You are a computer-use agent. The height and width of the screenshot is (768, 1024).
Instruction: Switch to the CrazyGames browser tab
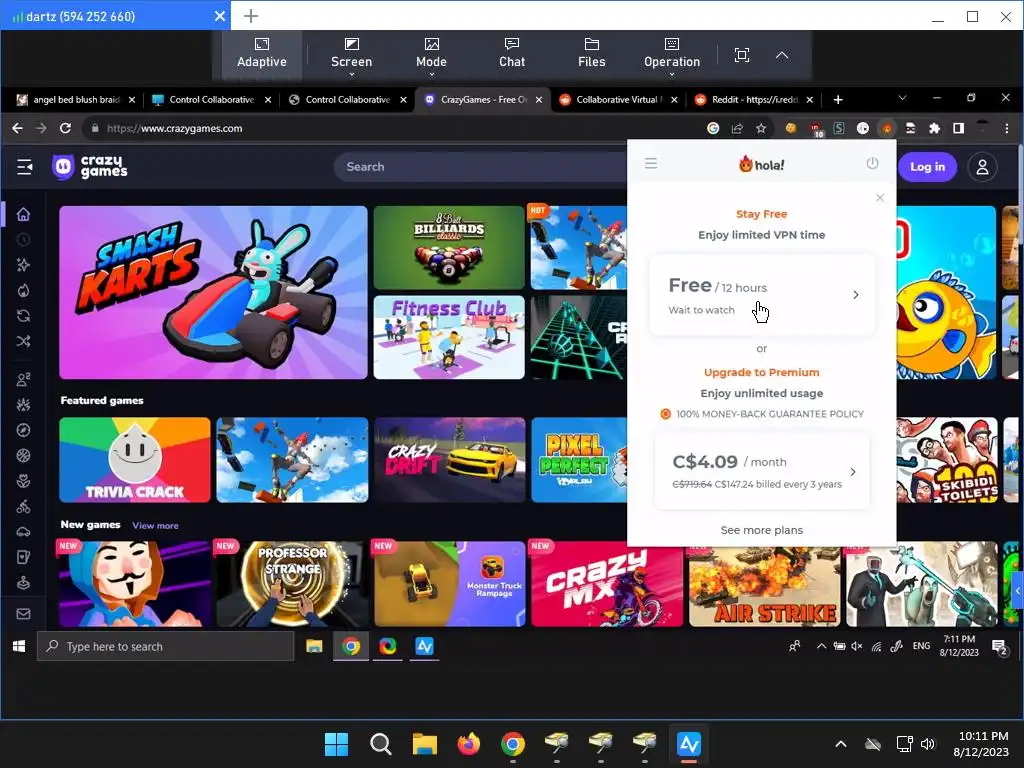[x=482, y=100]
